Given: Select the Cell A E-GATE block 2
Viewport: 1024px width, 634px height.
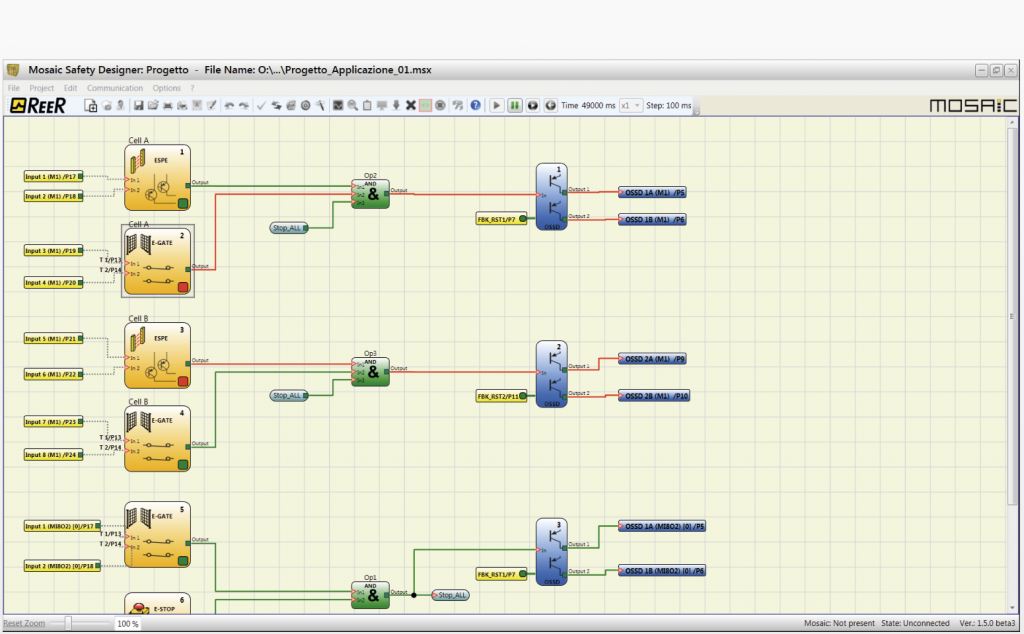Looking at the screenshot, I should pyautogui.click(x=157, y=260).
